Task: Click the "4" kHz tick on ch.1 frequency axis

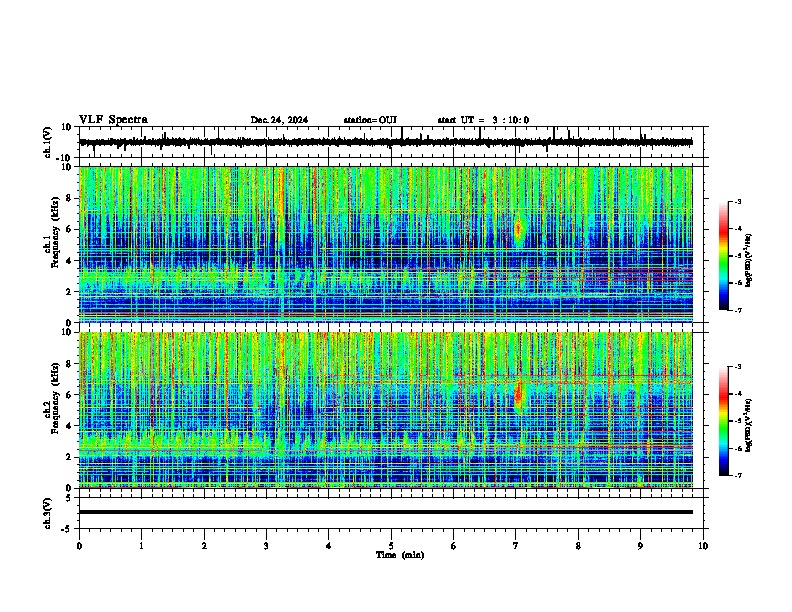Action: (x=70, y=261)
